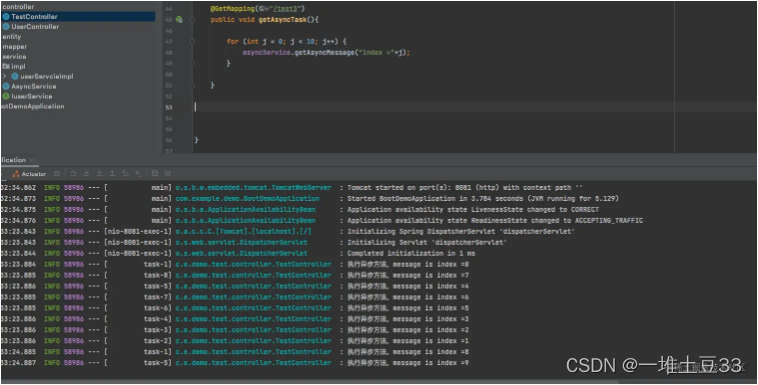Select the impl folder label
Viewport: 758px width, 385px height.
click(x=18, y=66)
